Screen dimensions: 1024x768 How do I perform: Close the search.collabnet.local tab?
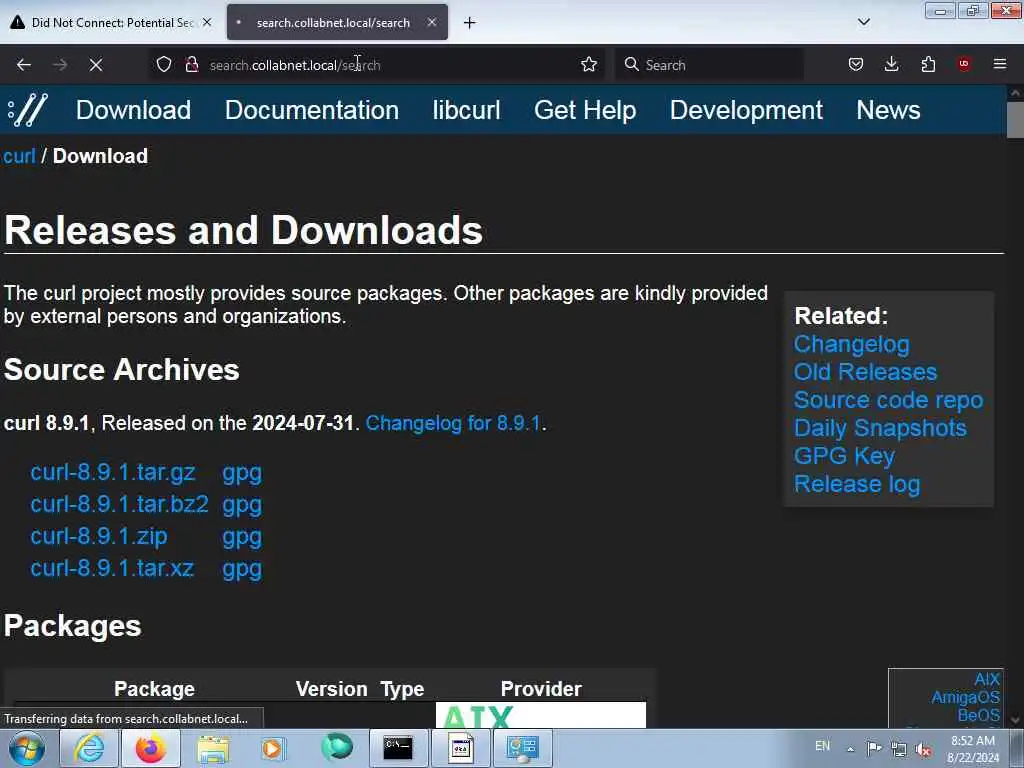click(432, 22)
